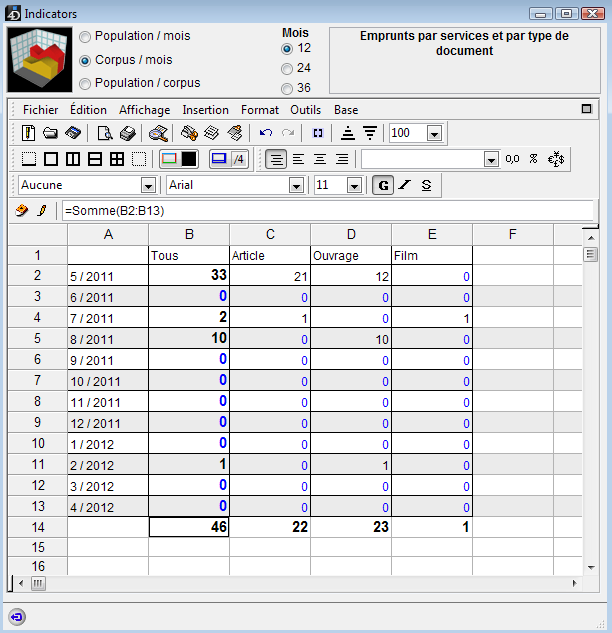Choose 36 months radio option
Screen dimensions: 612x633
tap(287, 88)
